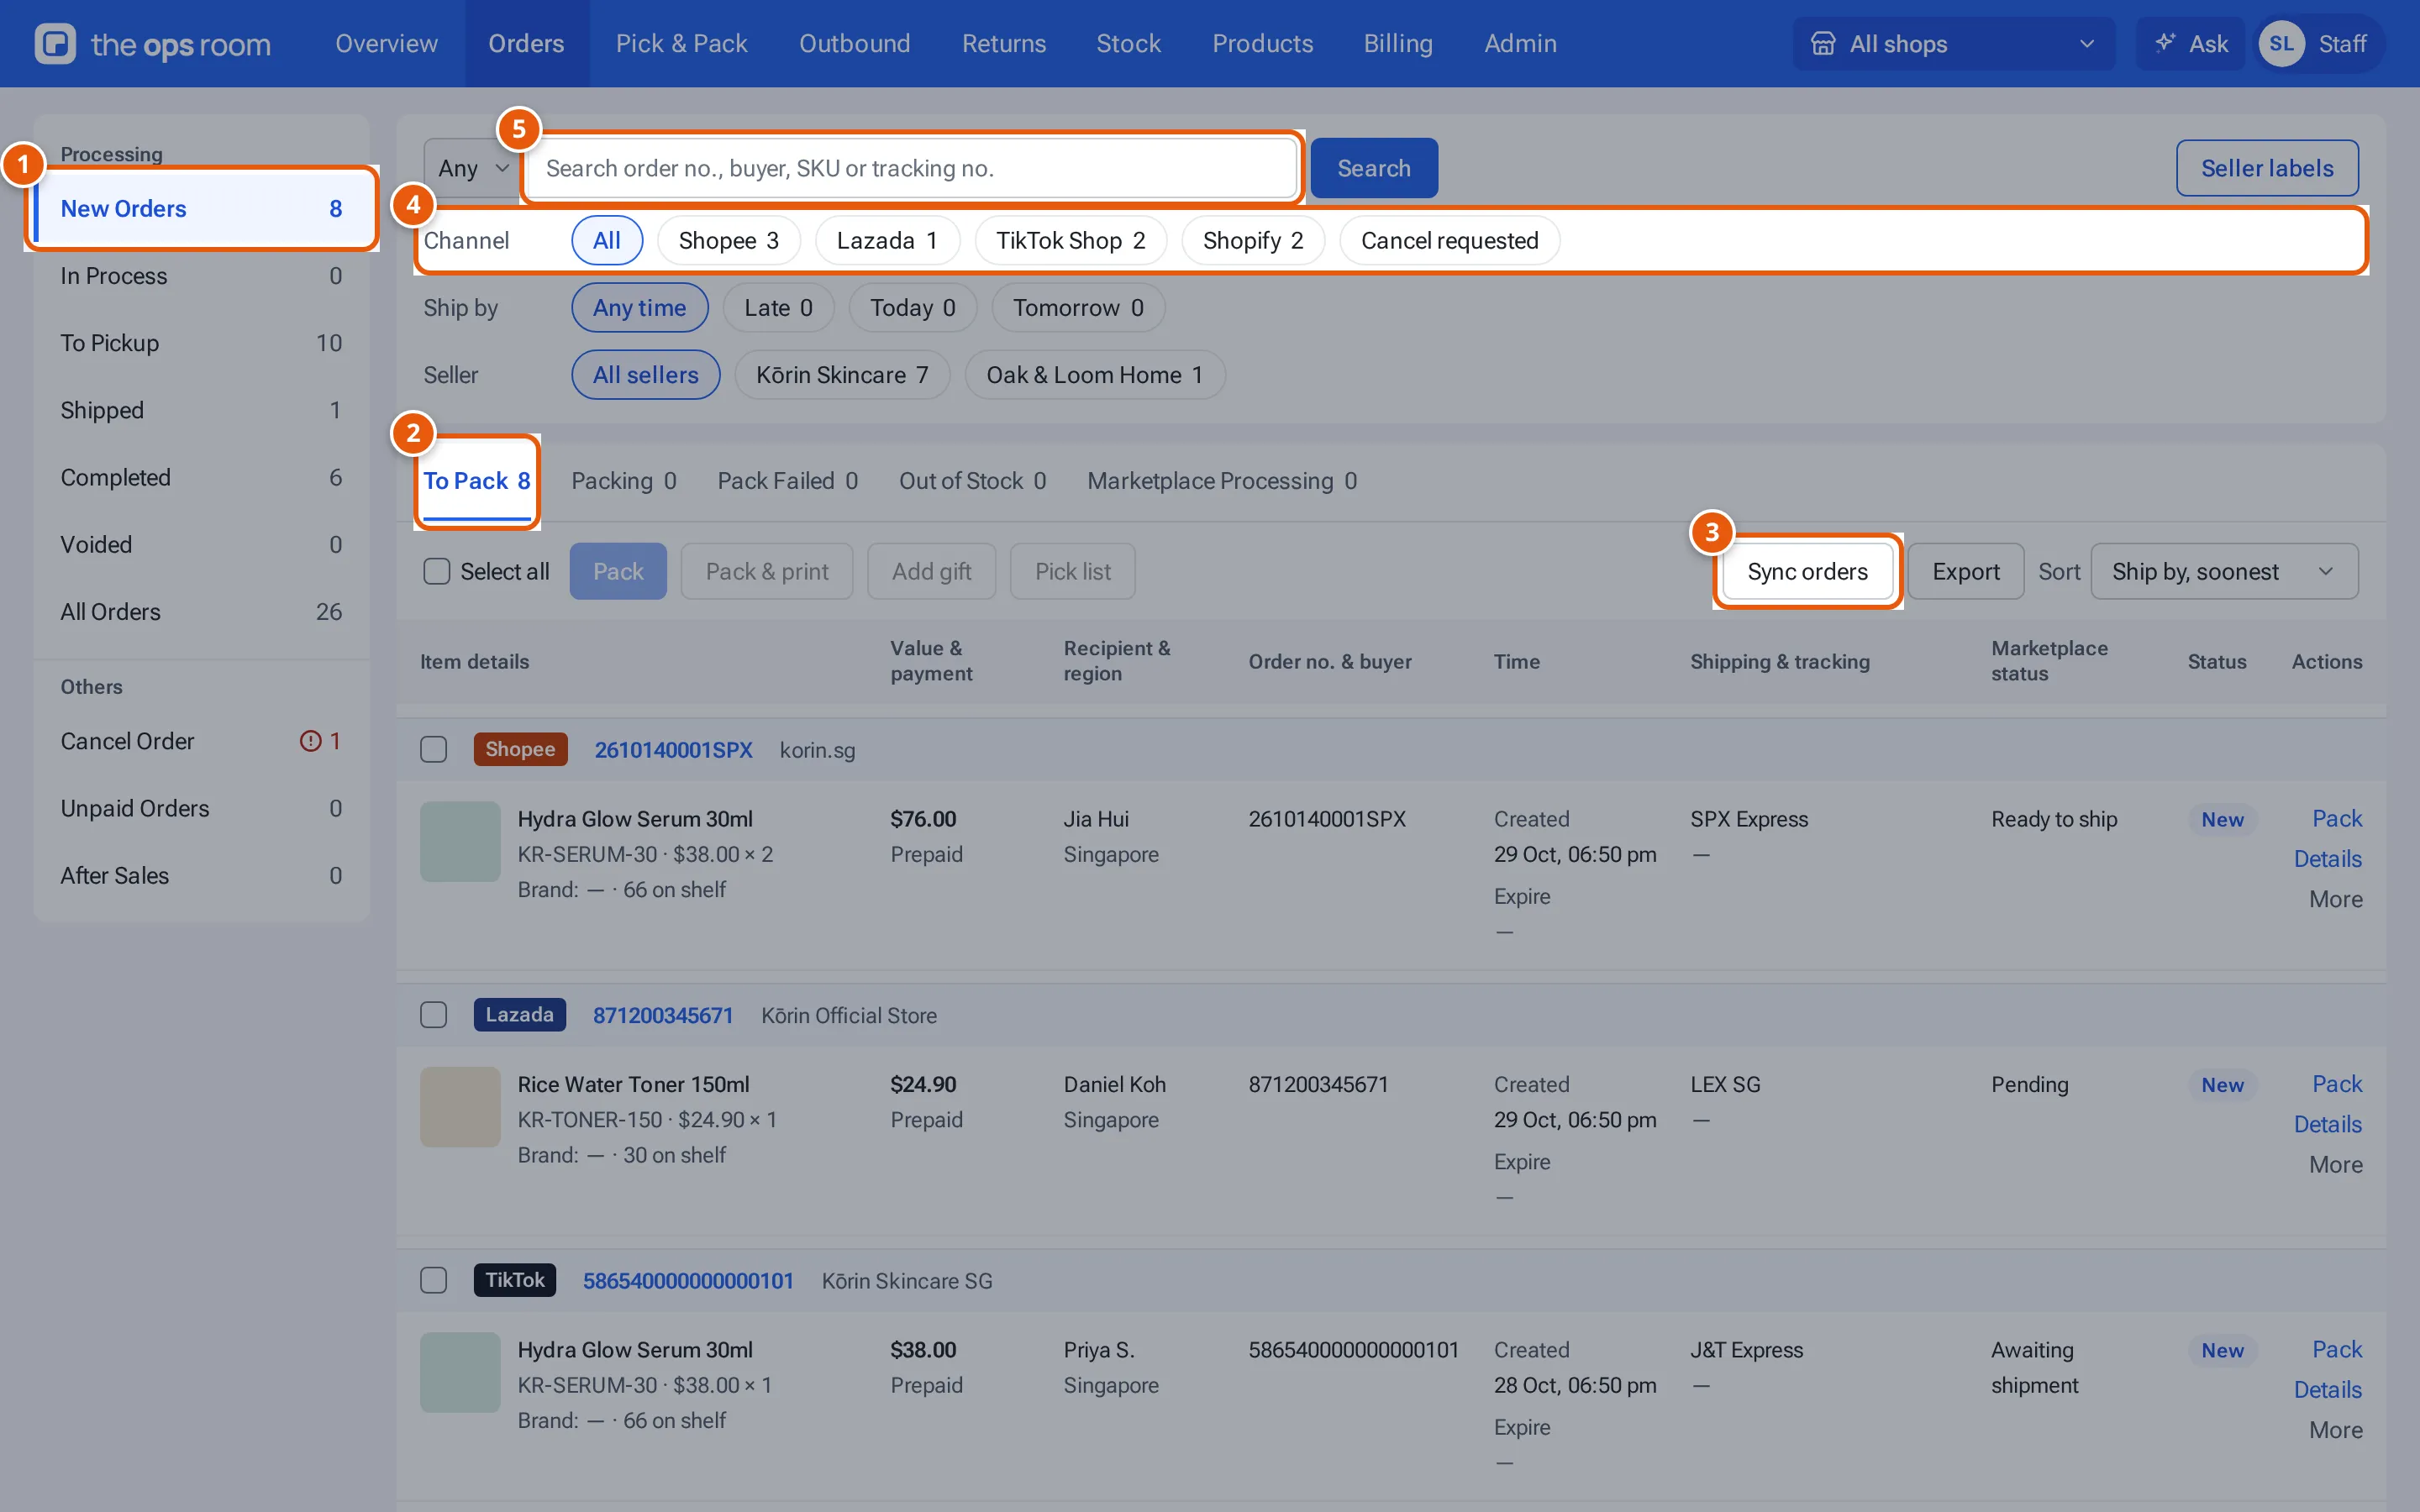
Task: Filter by Cancel requested
Action: click(1449, 240)
